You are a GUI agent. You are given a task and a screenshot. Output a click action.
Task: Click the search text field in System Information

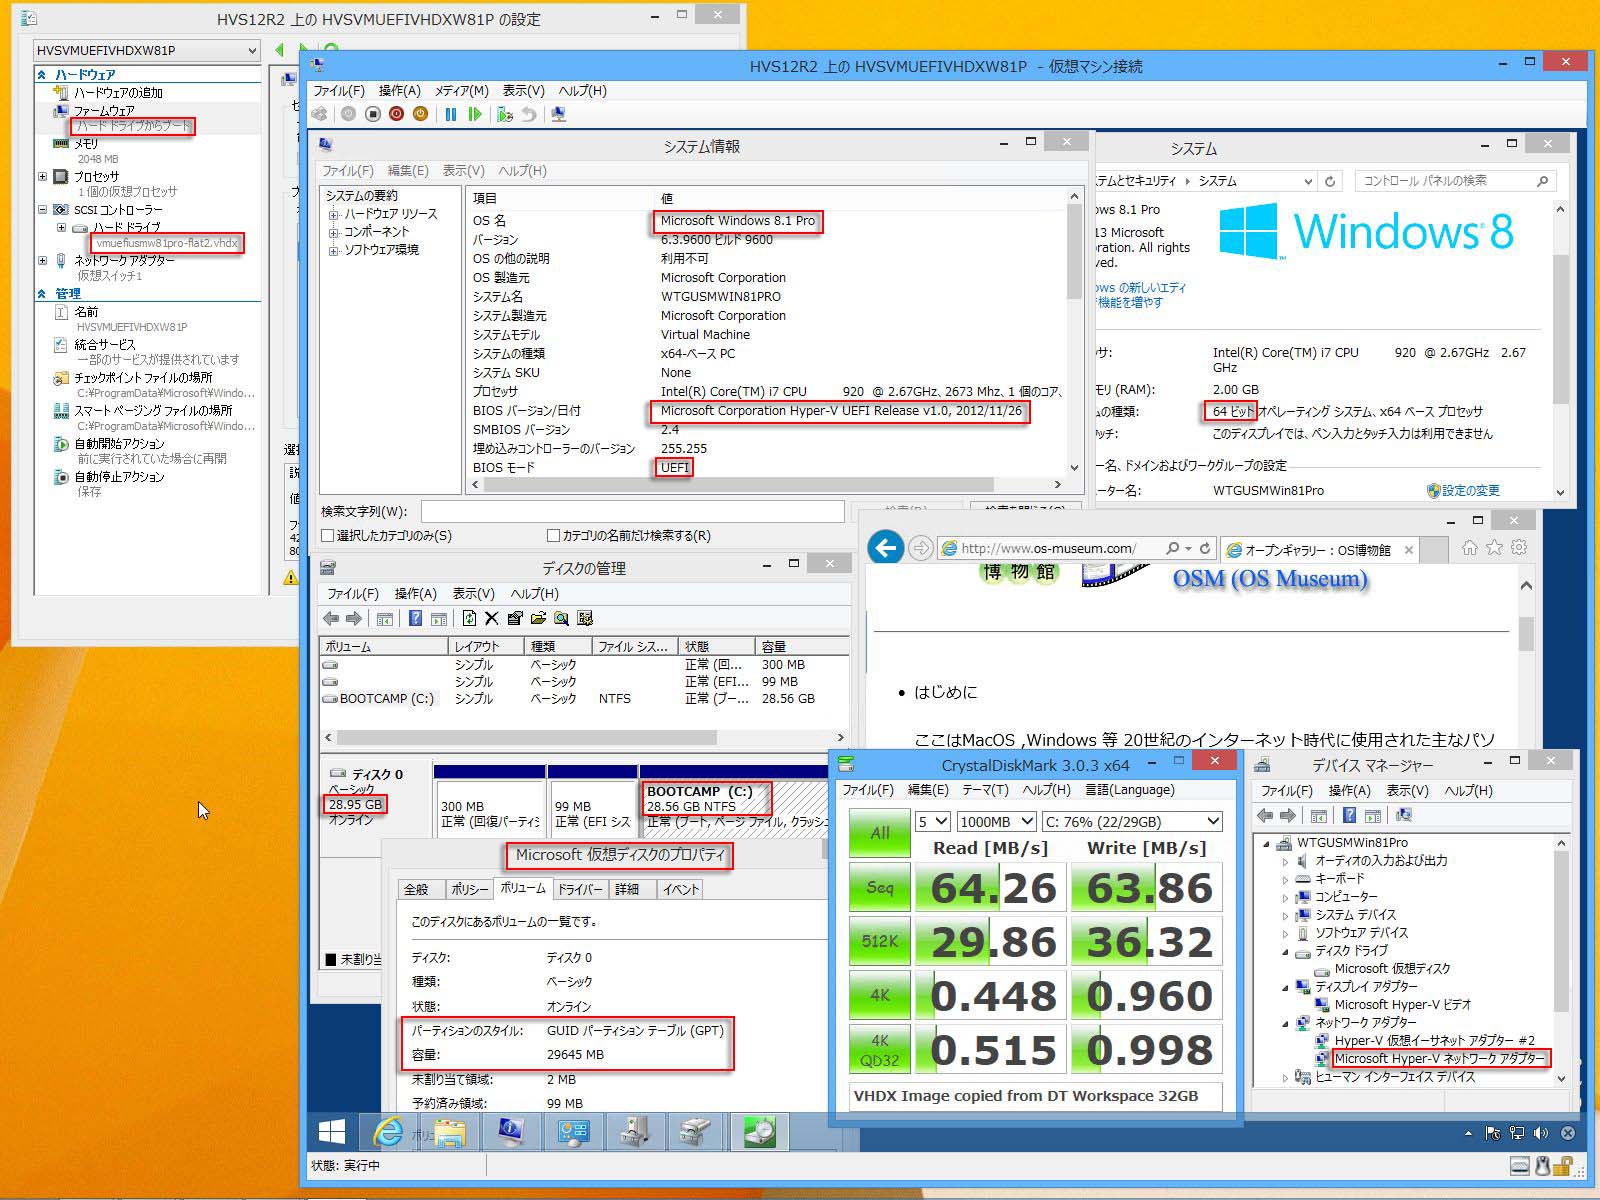[632, 511]
